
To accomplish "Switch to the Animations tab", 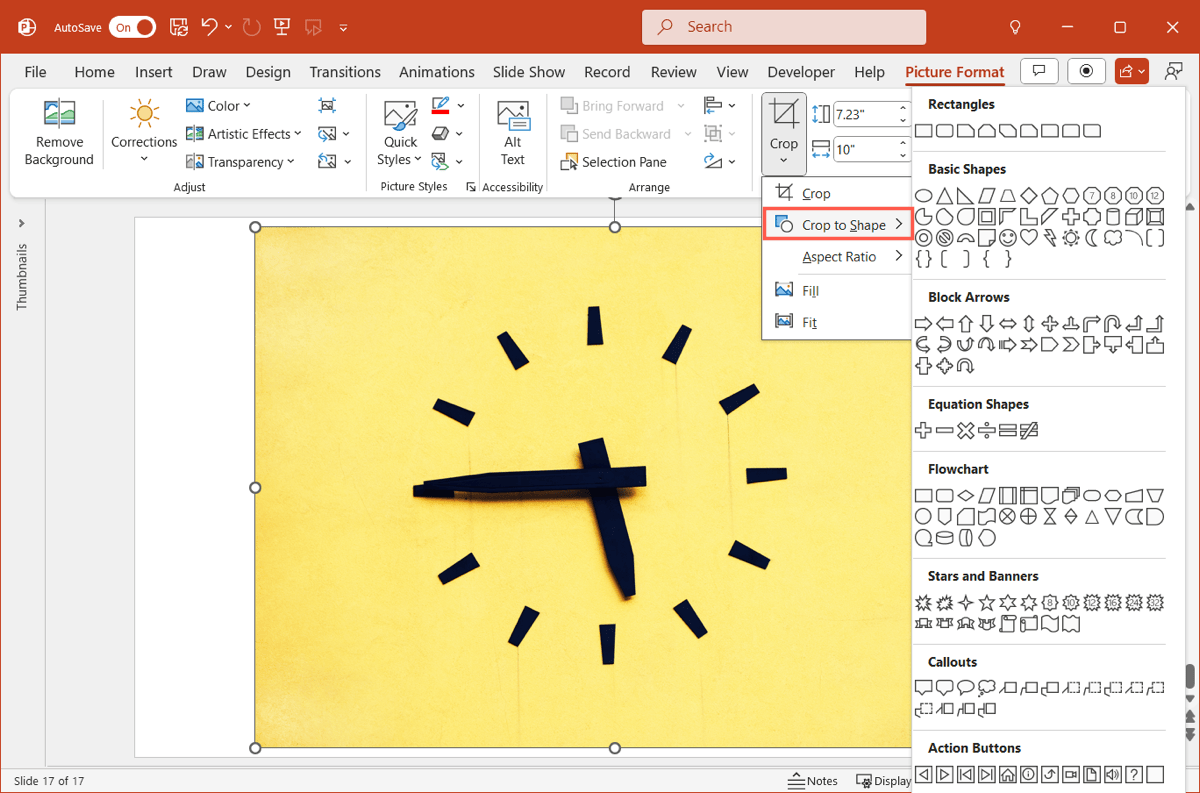I will coord(437,72).
